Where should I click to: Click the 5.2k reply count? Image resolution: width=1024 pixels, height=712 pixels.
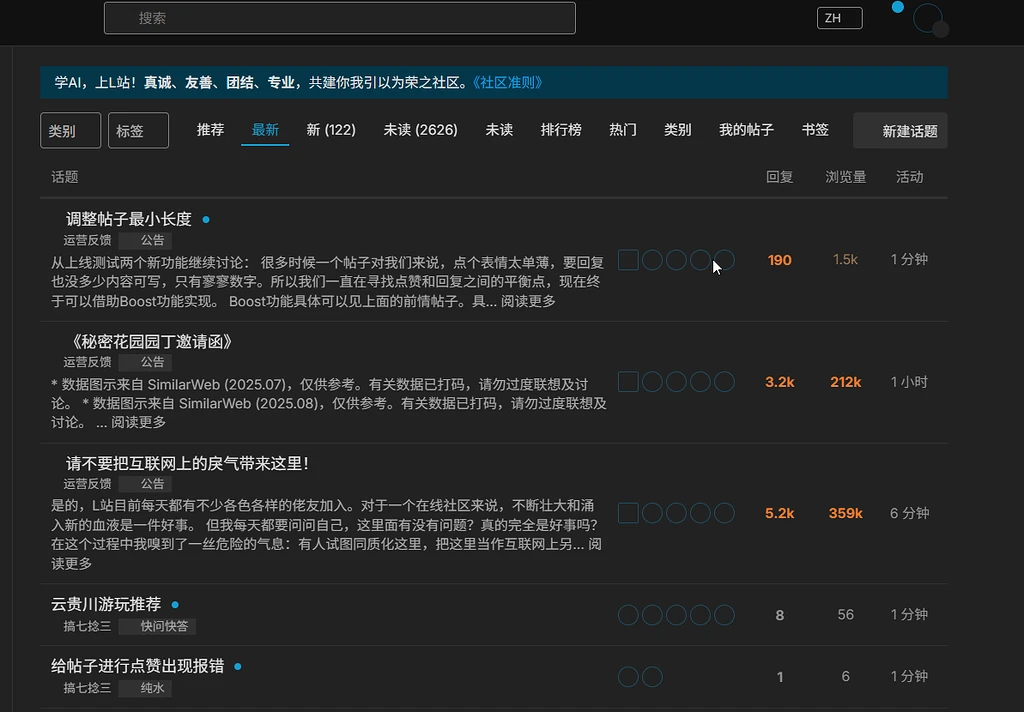tap(780, 513)
